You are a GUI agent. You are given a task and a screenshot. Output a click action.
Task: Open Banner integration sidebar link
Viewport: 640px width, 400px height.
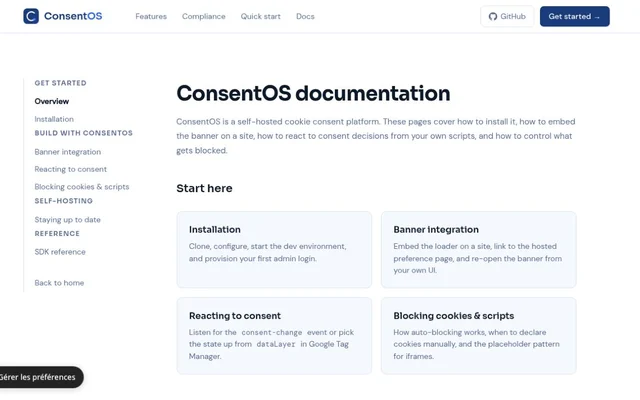tap(68, 152)
